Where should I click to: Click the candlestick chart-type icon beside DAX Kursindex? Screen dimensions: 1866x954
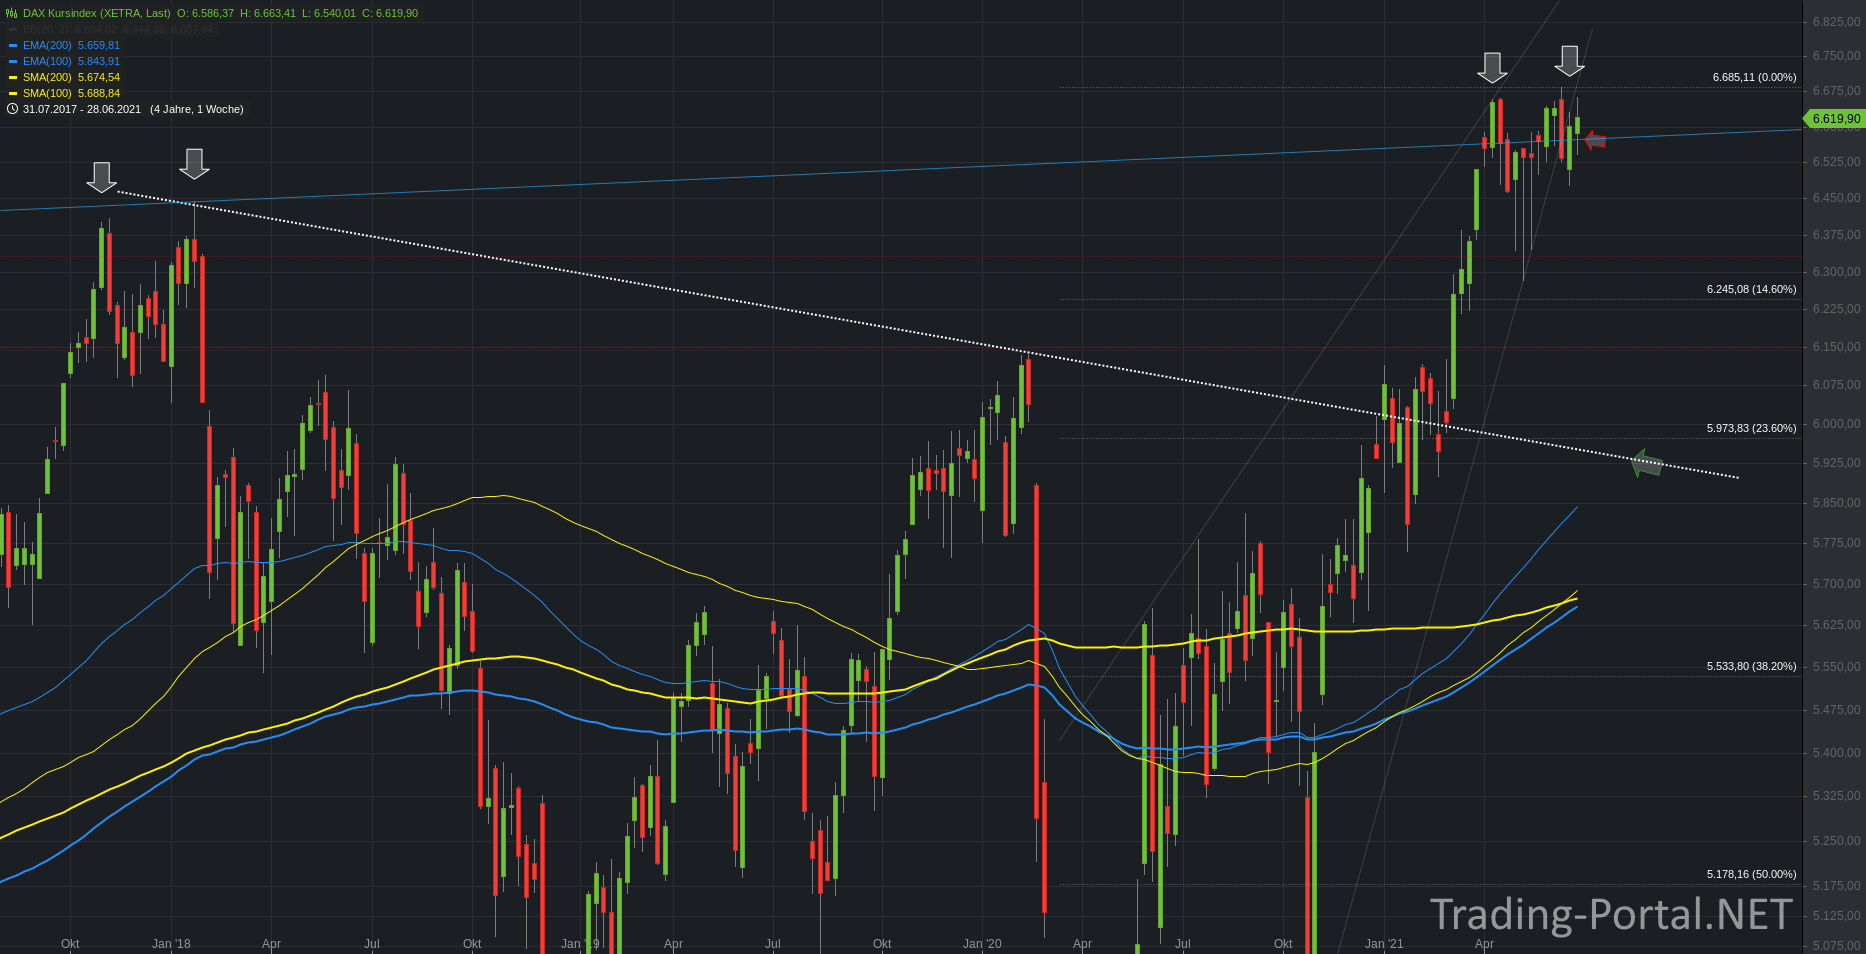pos(12,13)
